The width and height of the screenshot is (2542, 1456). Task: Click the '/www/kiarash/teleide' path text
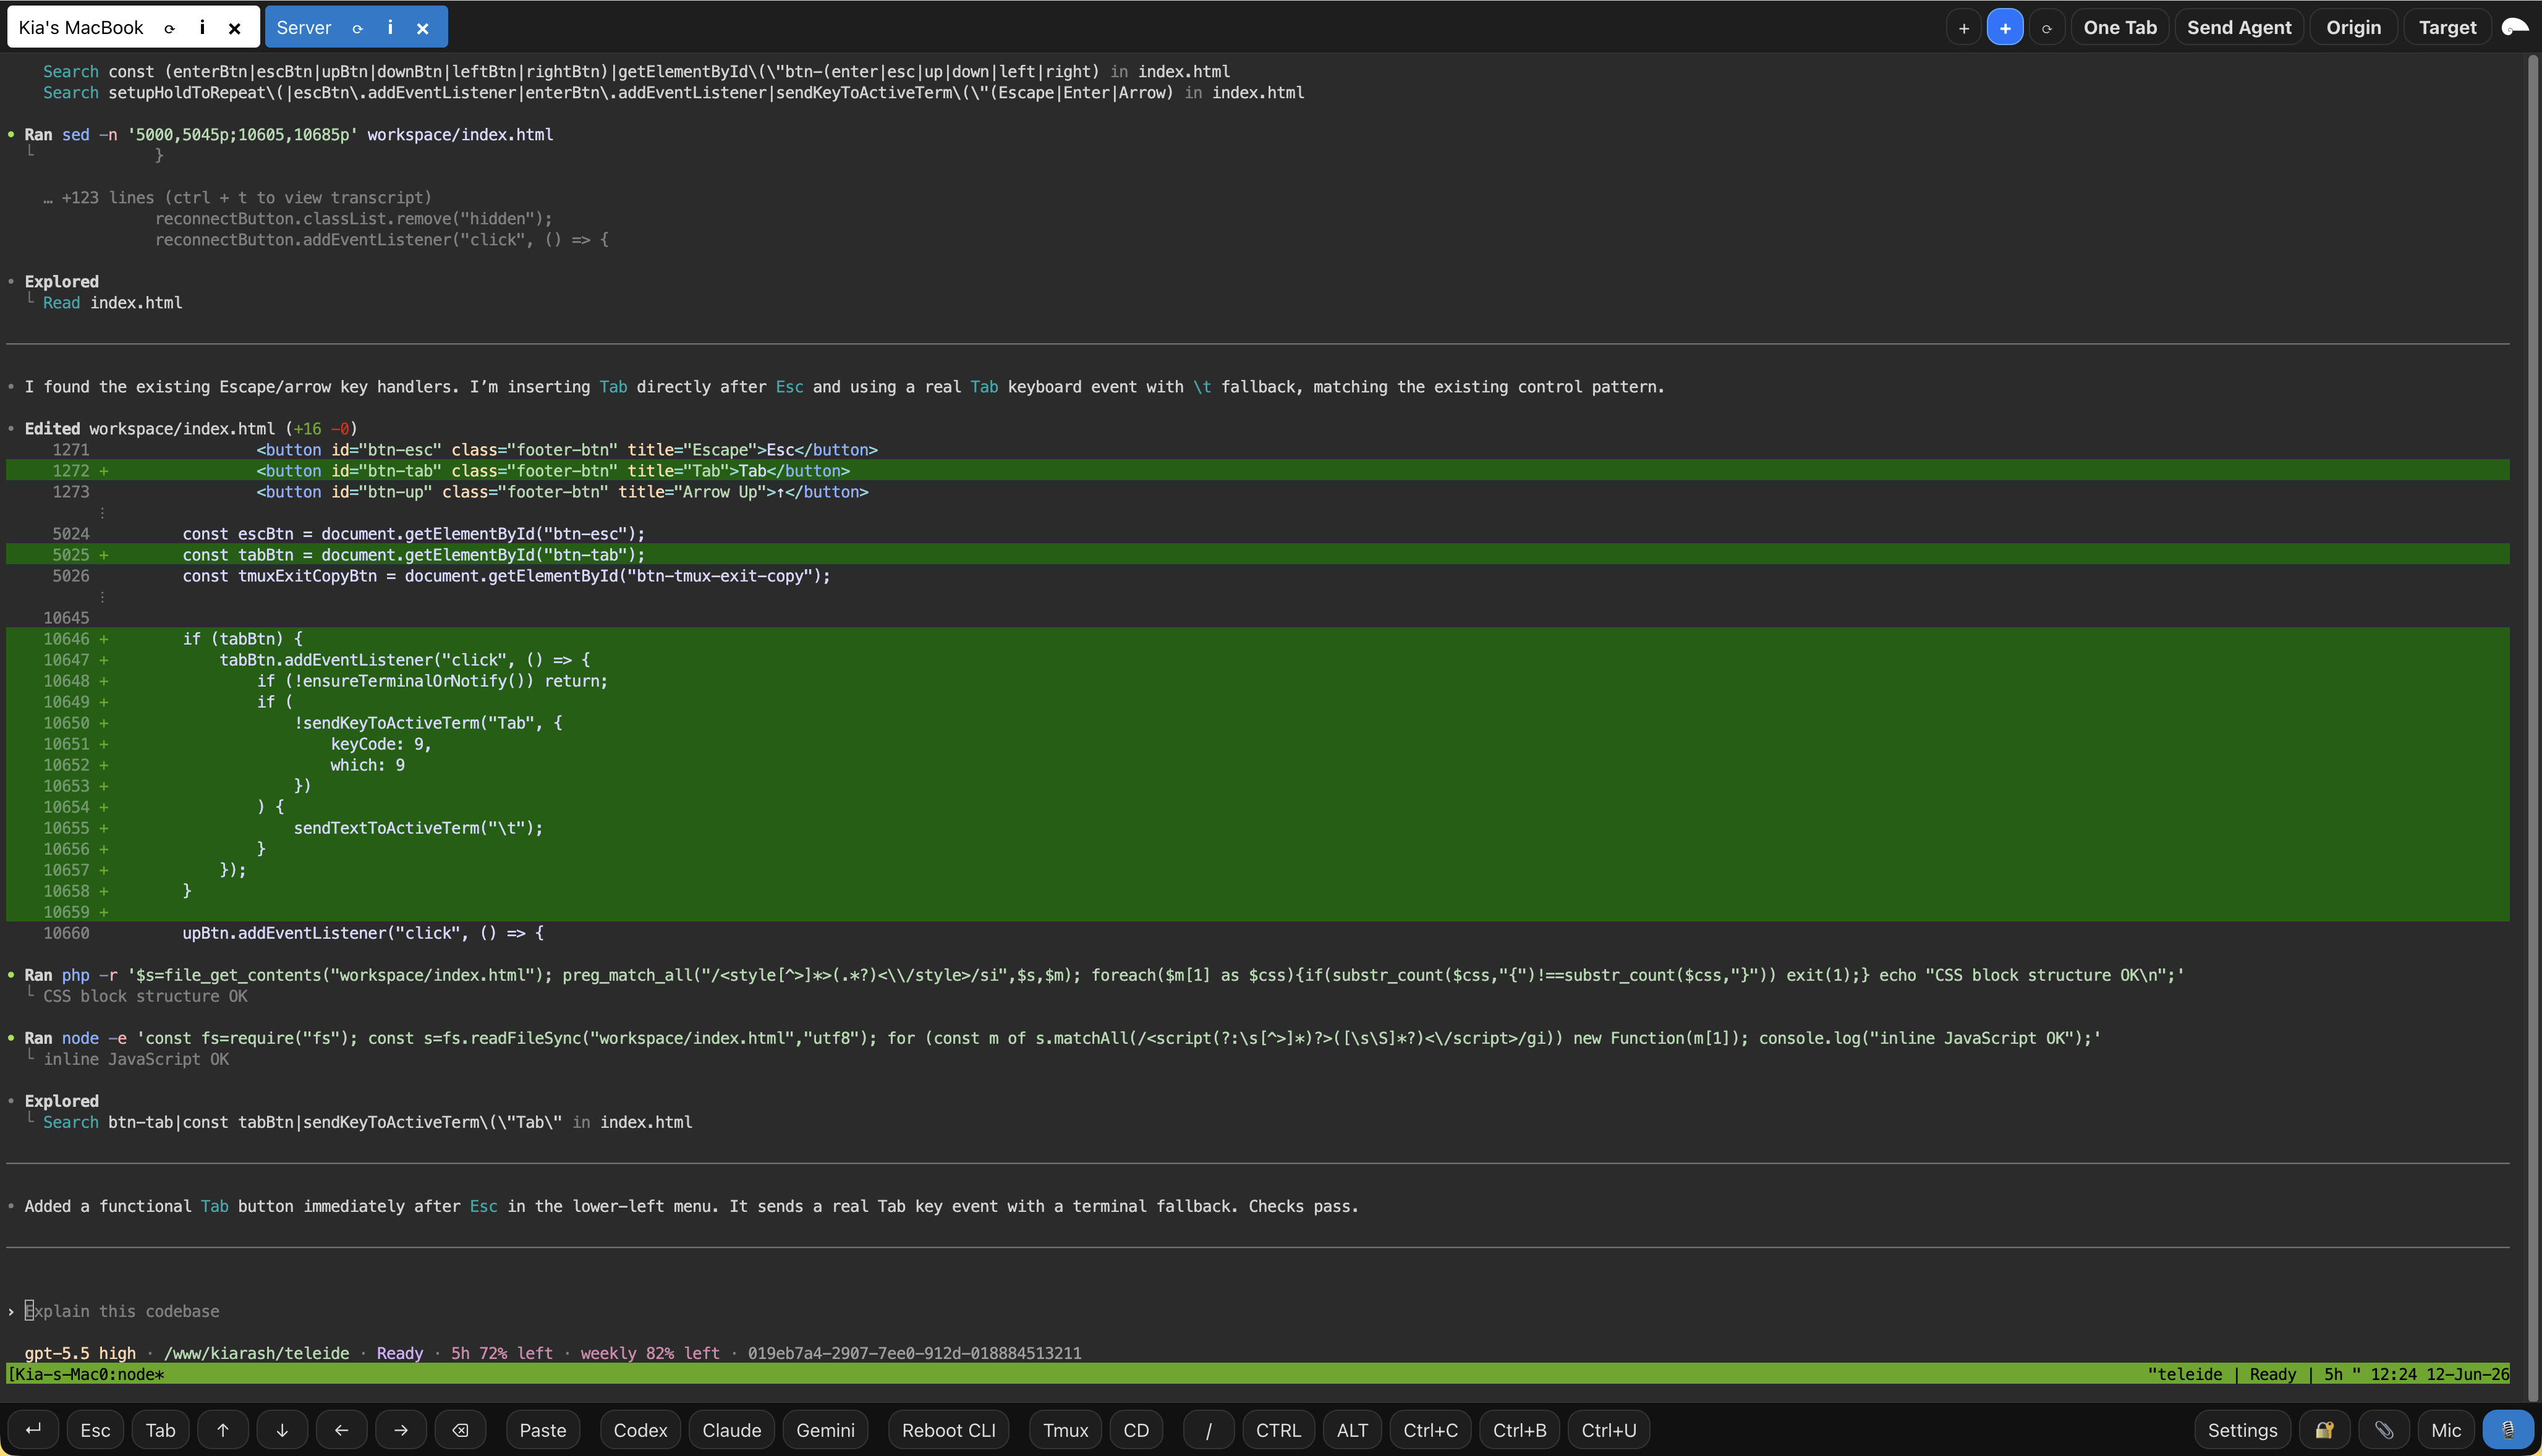tap(257, 1353)
